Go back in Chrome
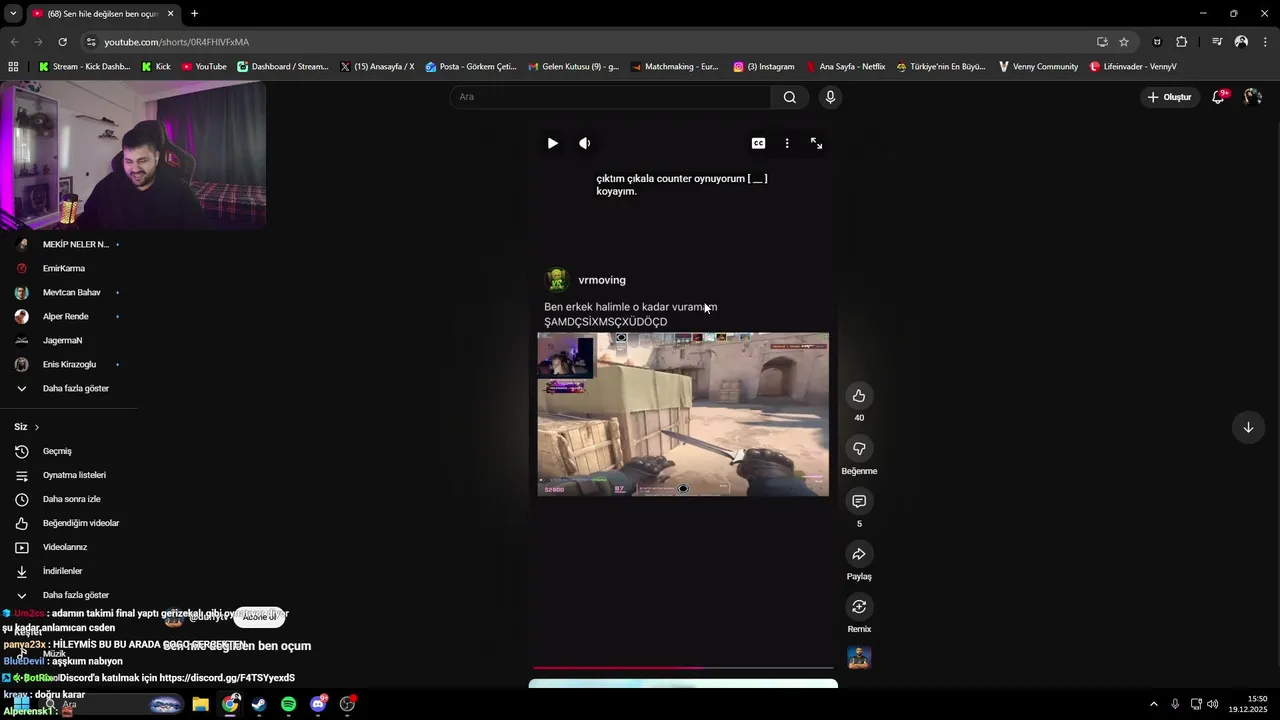 (14, 42)
